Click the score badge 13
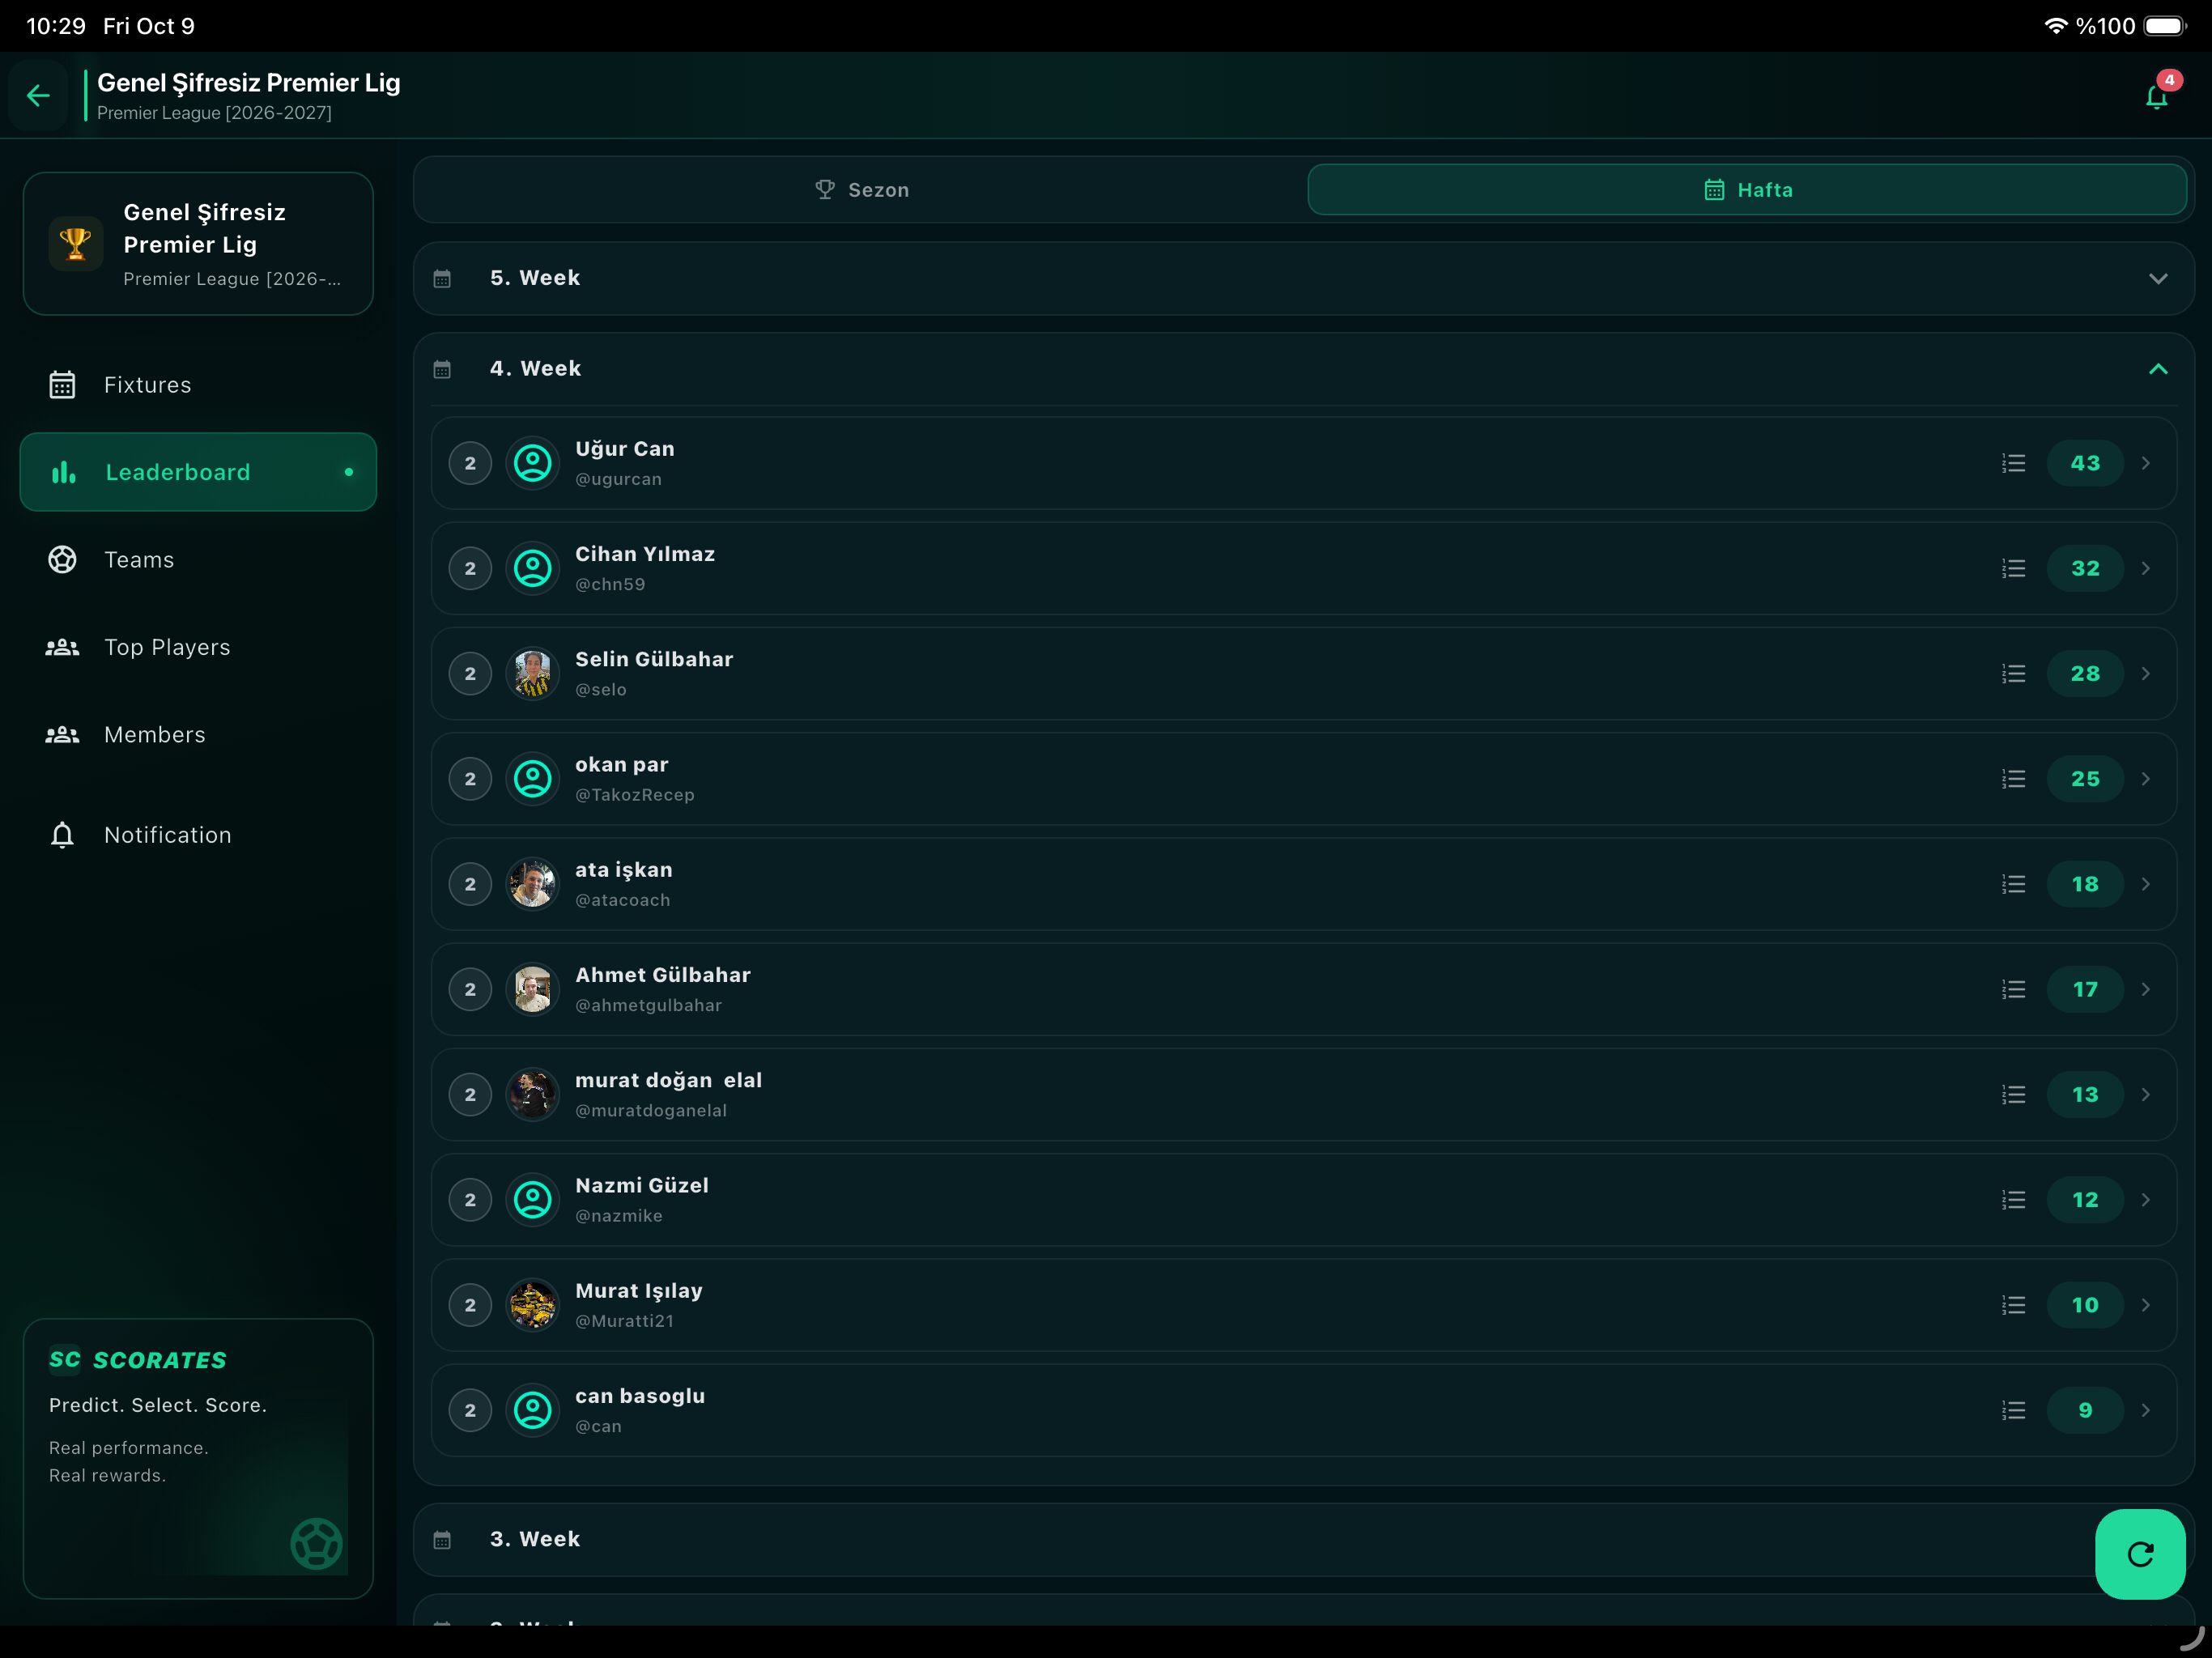This screenshot has width=2212, height=1658. [2085, 1095]
